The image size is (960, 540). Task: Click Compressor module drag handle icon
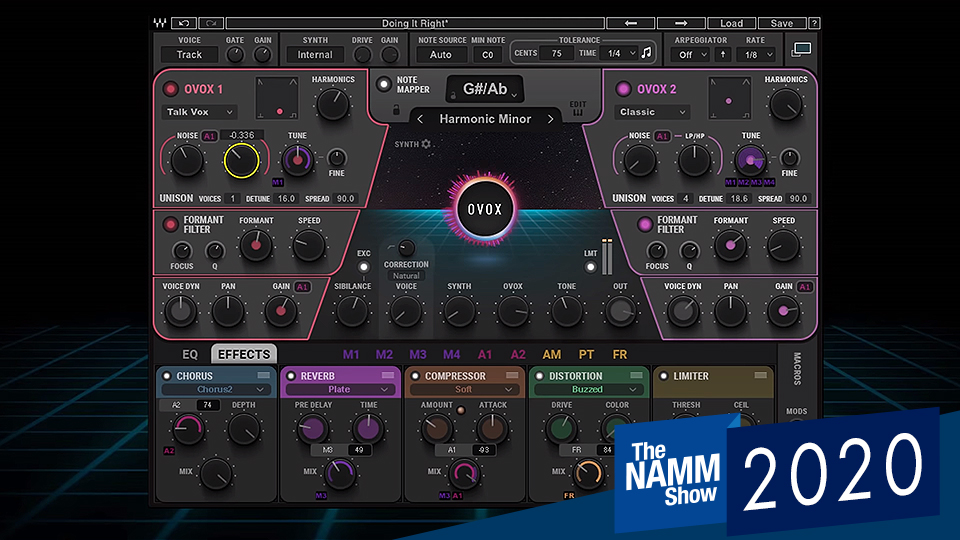[x=512, y=375]
